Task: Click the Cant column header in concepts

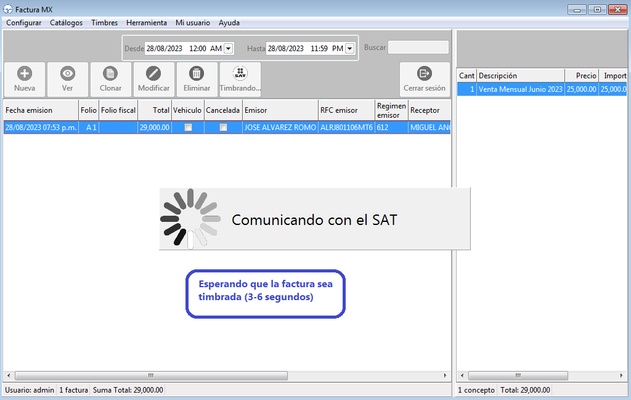Action: pos(466,76)
